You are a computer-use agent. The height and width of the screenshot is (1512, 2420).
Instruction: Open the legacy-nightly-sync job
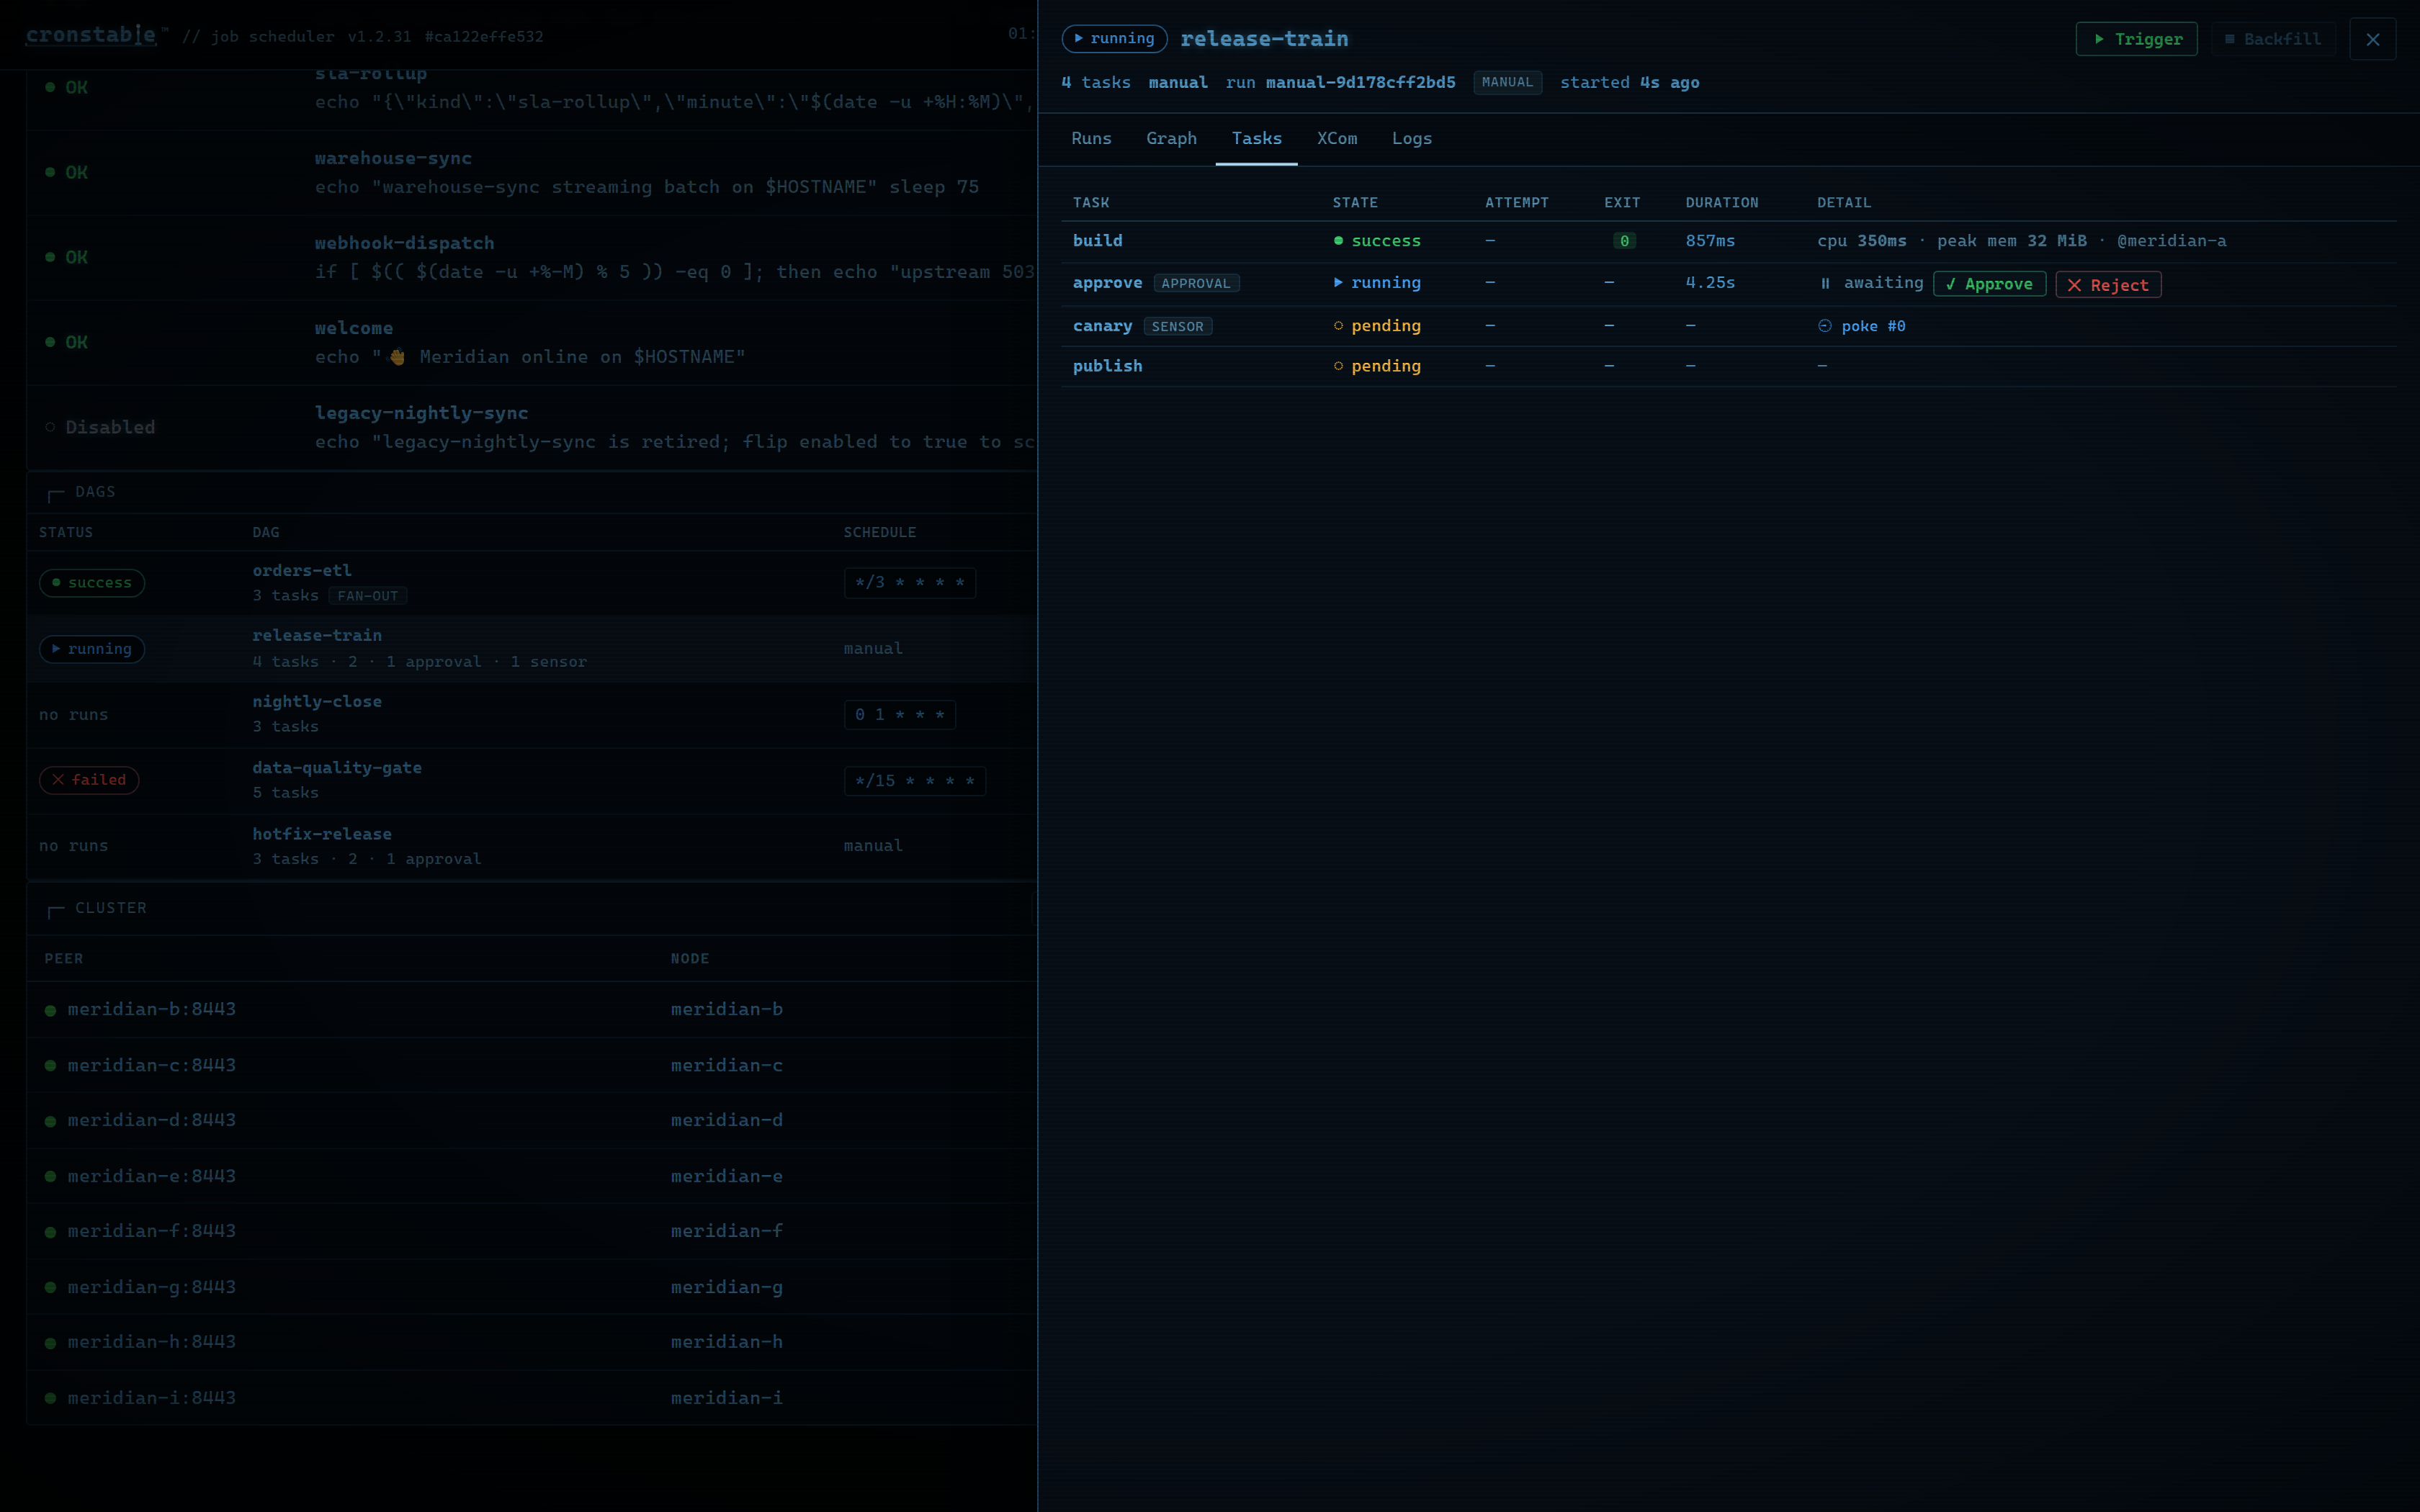(421, 413)
